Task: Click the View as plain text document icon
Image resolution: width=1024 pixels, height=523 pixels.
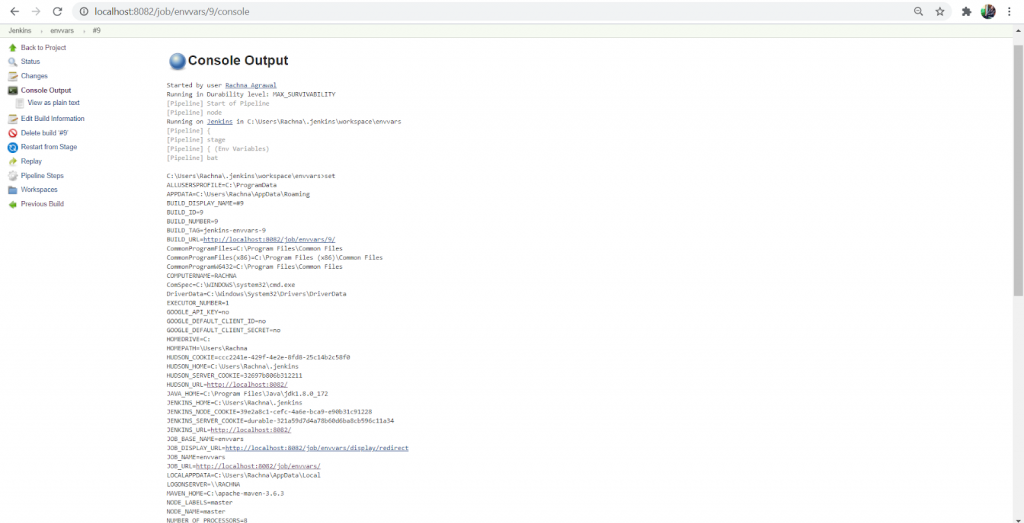Action: pos(20,103)
